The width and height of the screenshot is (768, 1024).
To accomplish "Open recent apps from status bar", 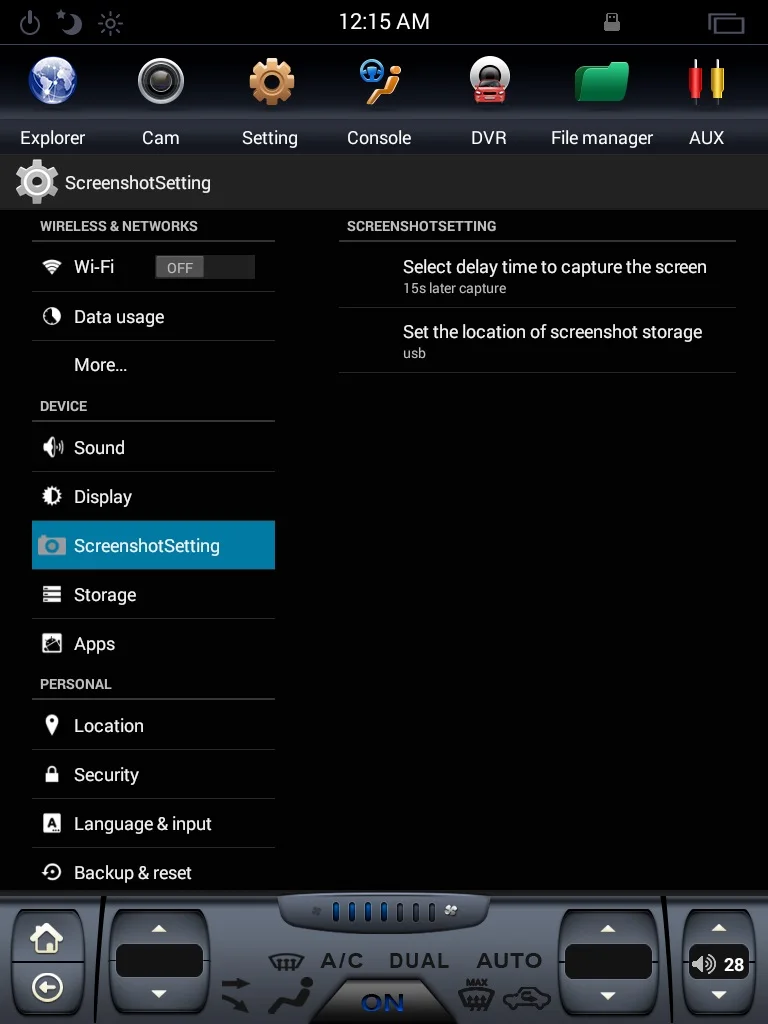I will click(x=726, y=23).
